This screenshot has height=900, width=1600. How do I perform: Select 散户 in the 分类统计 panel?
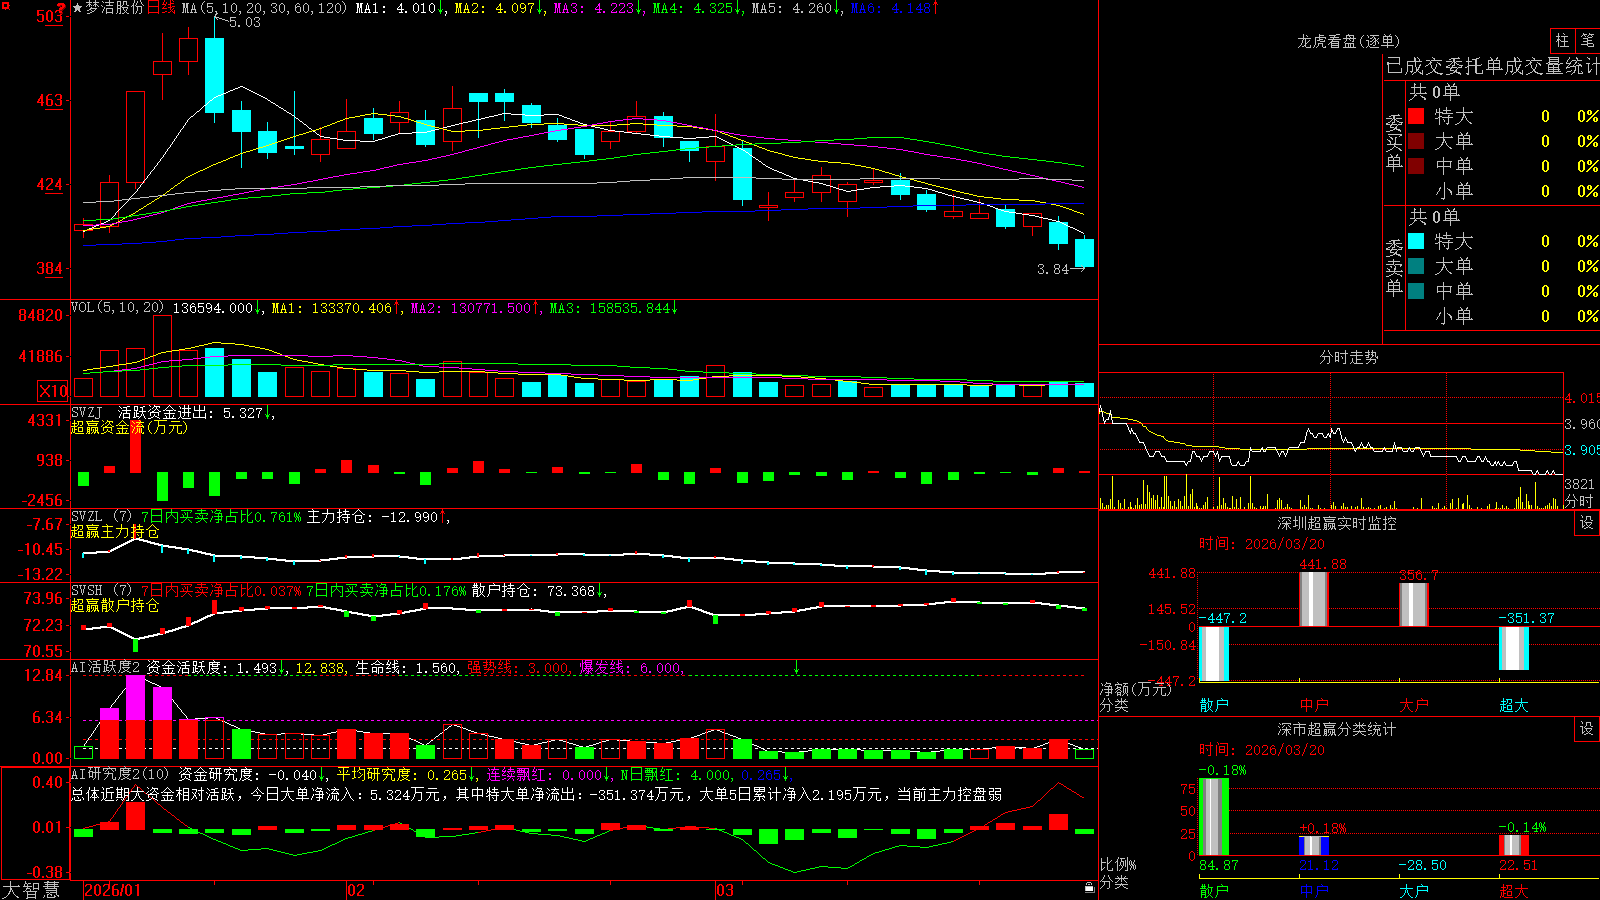pos(1214,891)
